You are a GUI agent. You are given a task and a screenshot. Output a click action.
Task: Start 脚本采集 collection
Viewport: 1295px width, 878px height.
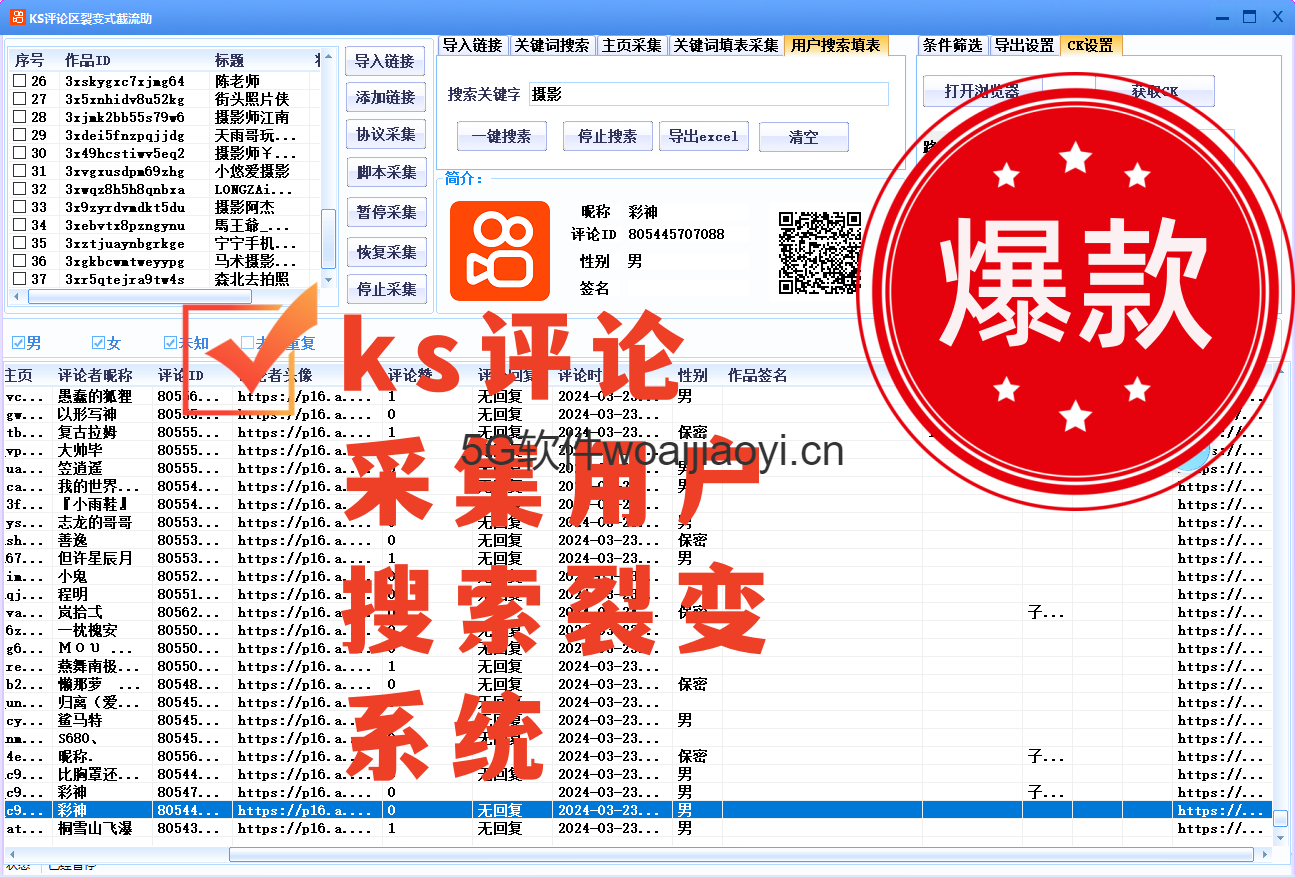click(x=386, y=172)
